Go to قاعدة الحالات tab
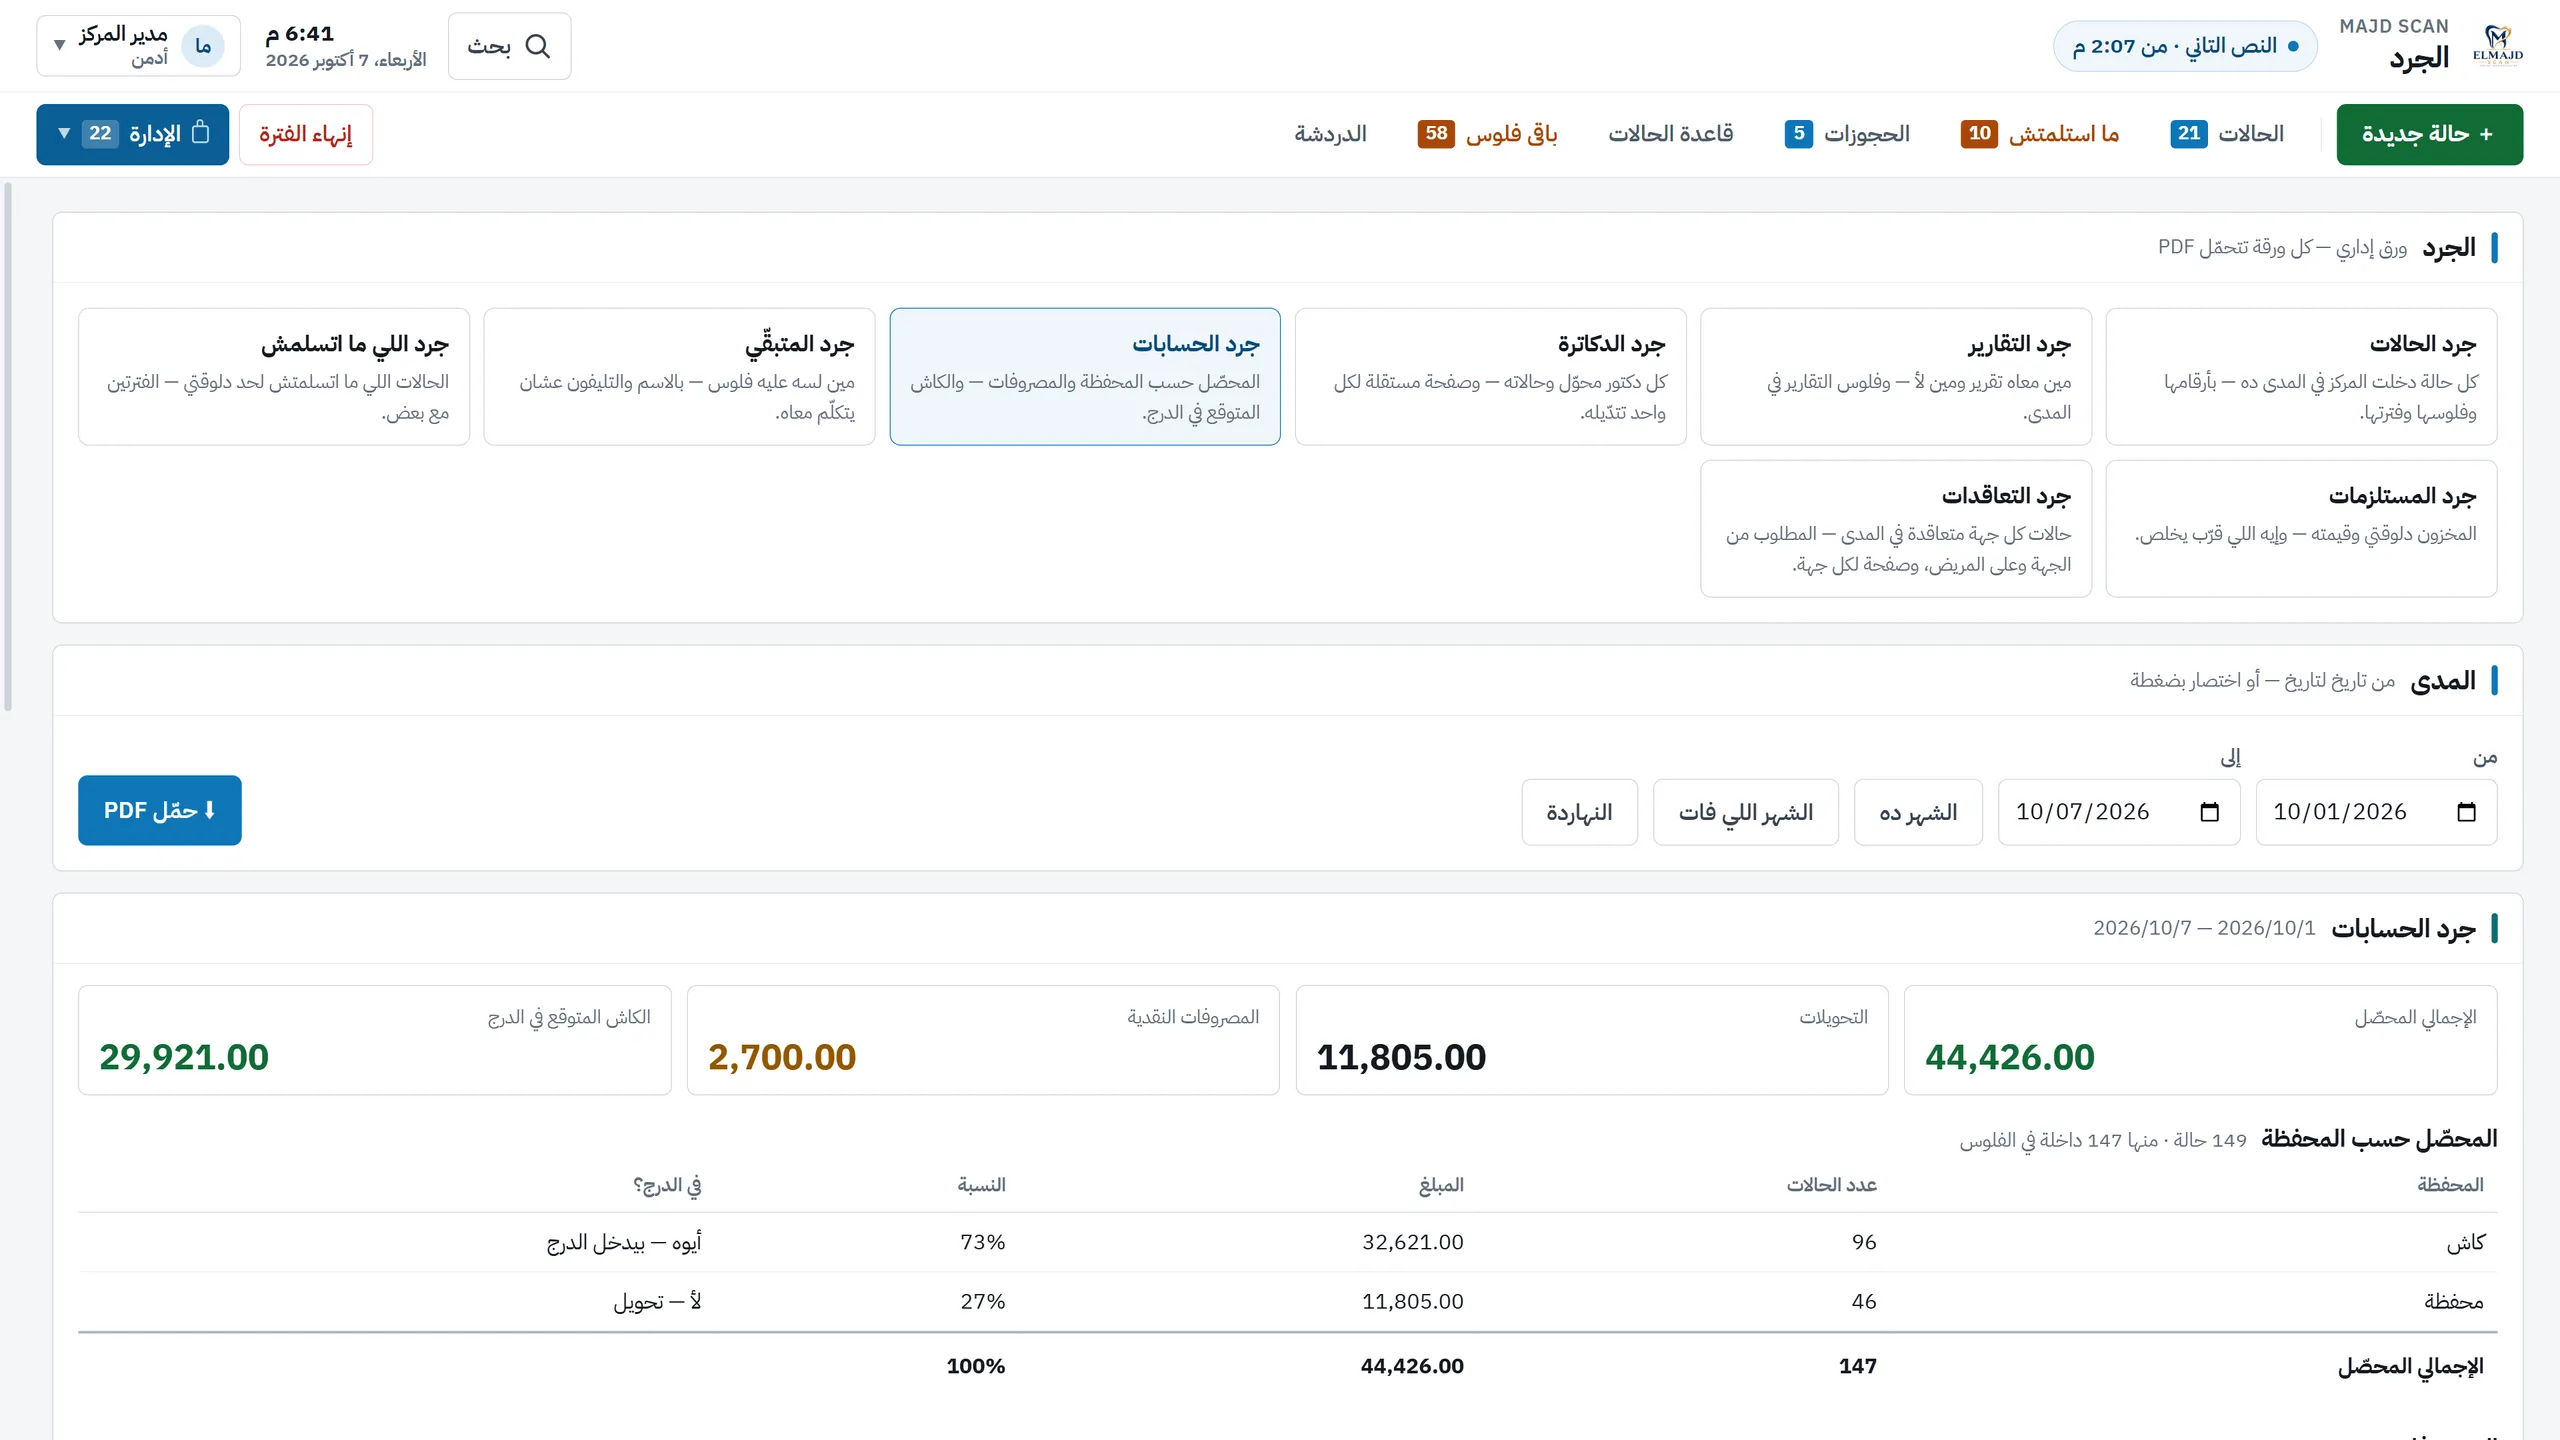This screenshot has width=2560, height=1440. click(1670, 134)
